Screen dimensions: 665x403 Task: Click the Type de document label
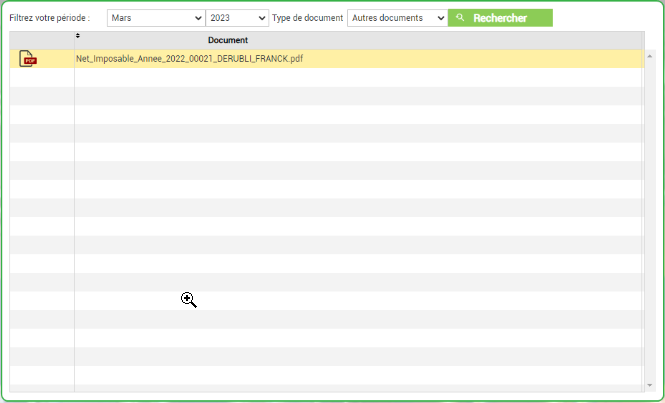coord(307,18)
